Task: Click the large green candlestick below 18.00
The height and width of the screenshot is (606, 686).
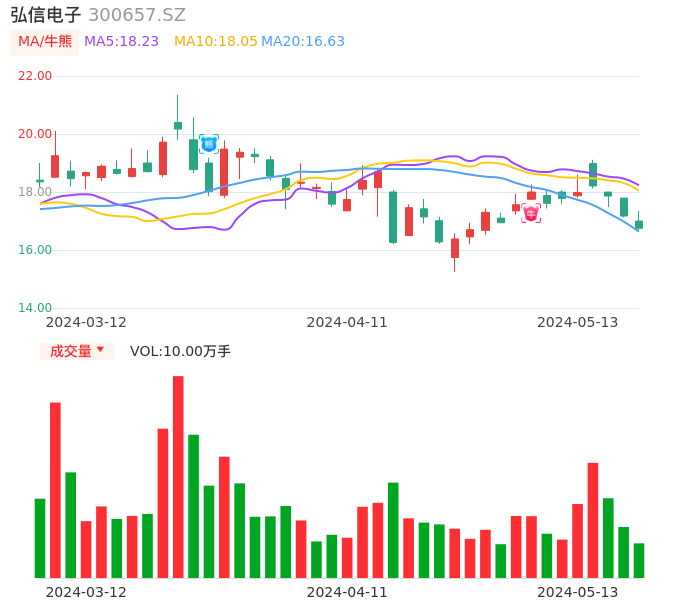Action: coord(393,217)
